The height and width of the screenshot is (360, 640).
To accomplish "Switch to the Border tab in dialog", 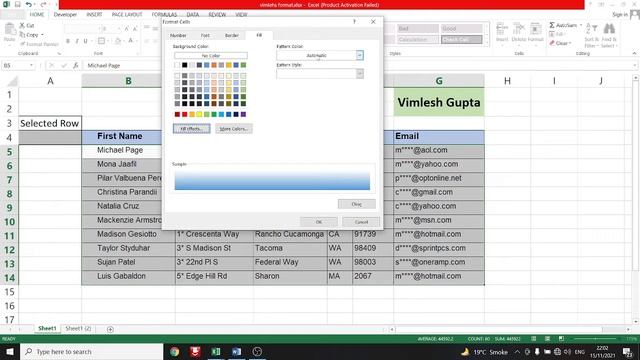I will (231, 36).
